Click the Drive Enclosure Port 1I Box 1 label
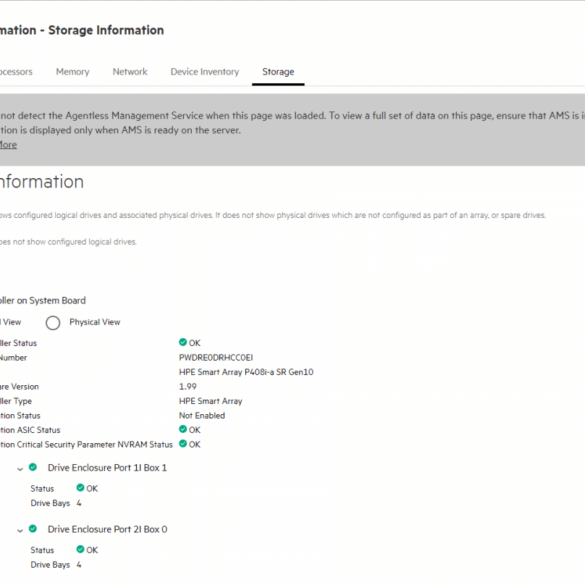This screenshot has height=585, width=585. click(x=107, y=468)
